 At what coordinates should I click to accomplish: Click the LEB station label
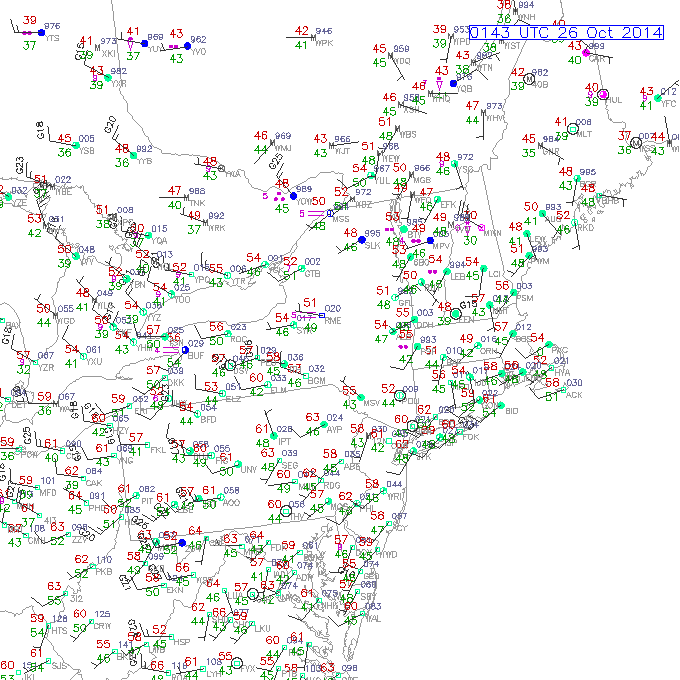[458, 276]
